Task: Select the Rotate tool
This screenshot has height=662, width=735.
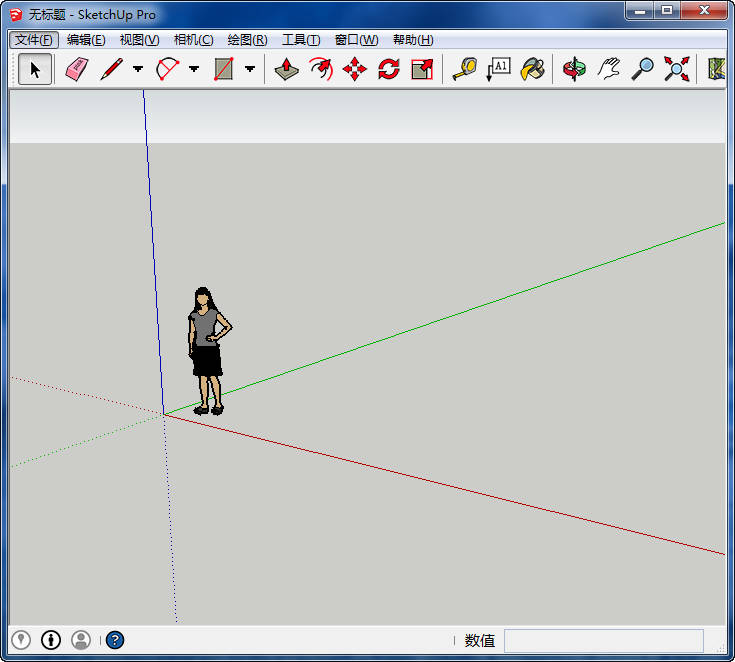Action: click(x=389, y=69)
